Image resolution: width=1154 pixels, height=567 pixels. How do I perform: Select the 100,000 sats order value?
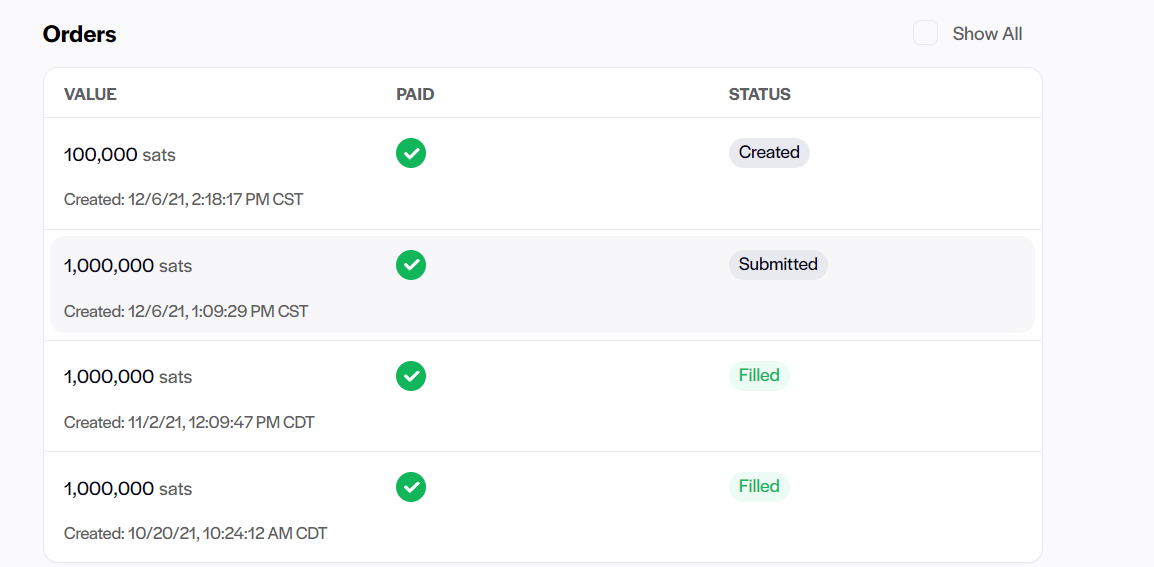point(120,155)
